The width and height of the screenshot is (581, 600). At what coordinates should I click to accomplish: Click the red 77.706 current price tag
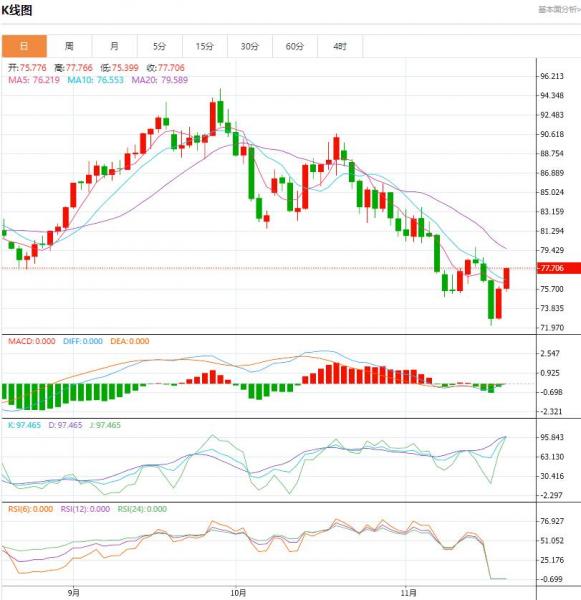click(x=559, y=268)
